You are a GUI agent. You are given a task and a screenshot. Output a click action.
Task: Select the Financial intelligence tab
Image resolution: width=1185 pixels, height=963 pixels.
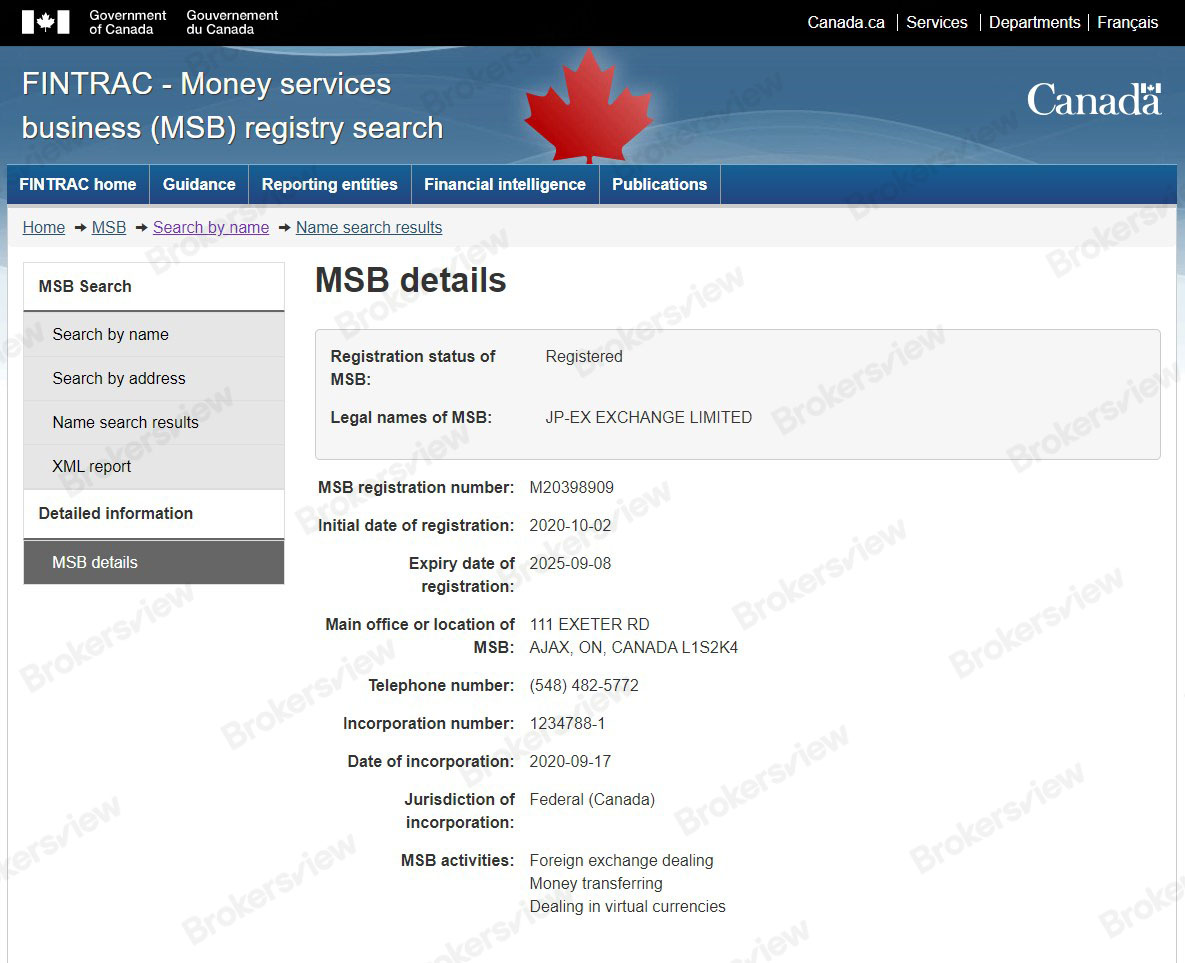pyautogui.click(x=504, y=184)
